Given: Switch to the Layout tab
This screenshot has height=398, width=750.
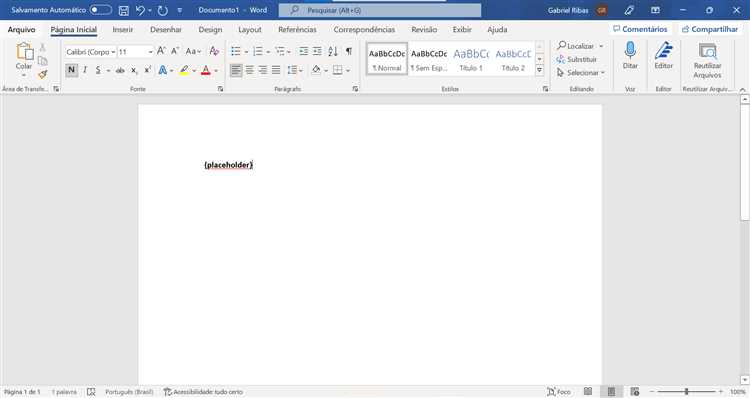Looking at the screenshot, I should coord(250,30).
